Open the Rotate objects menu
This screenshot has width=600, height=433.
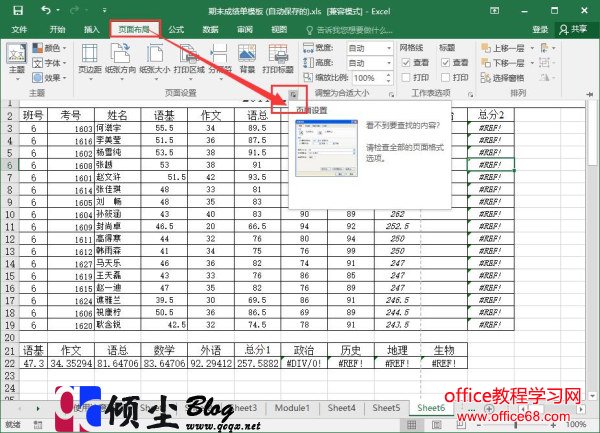548,78
